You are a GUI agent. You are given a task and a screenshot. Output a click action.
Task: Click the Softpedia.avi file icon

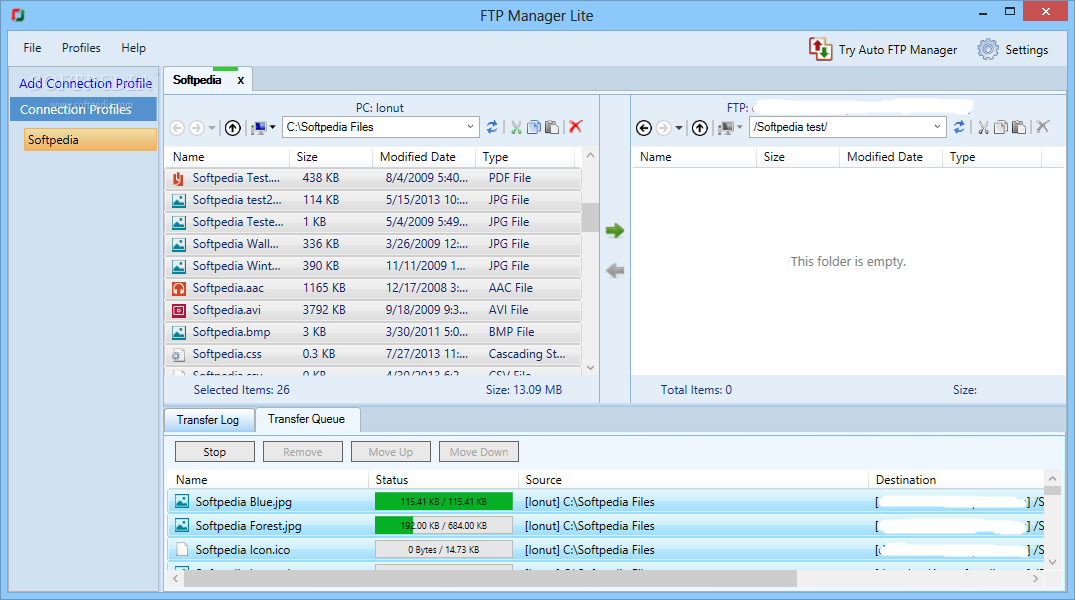[x=178, y=311]
